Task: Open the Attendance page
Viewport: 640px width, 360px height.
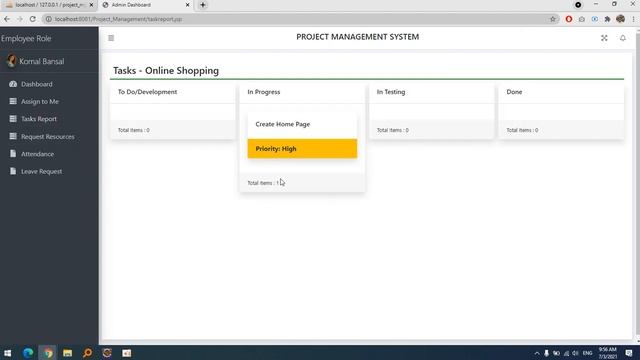Action: (38, 154)
